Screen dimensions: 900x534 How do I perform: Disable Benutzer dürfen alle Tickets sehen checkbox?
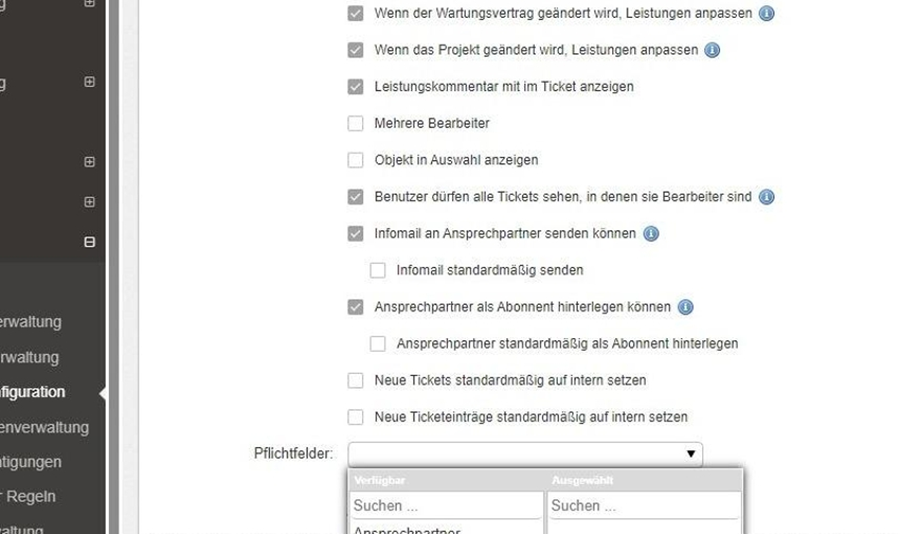click(355, 197)
